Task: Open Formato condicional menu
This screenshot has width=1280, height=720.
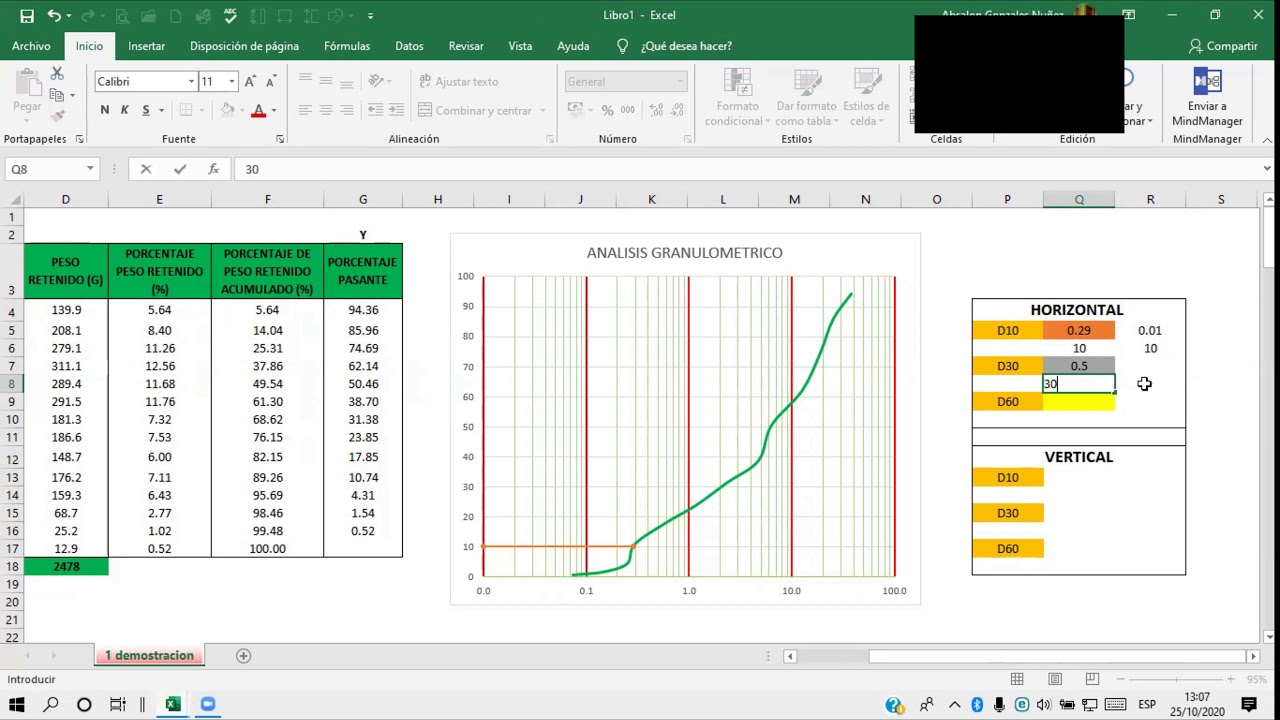Action: pyautogui.click(x=737, y=98)
